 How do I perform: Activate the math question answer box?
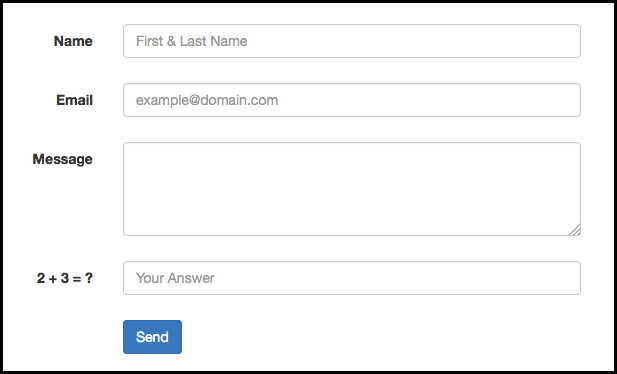pos(352,278)
